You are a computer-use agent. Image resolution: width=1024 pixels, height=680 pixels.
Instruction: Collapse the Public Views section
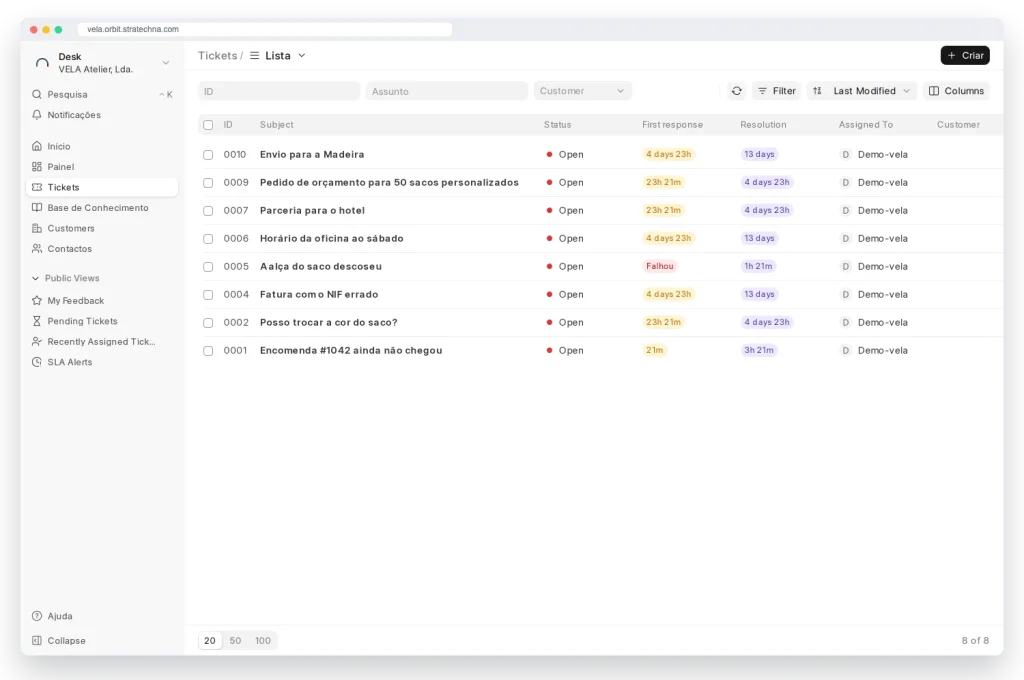(x=65, y=278)
